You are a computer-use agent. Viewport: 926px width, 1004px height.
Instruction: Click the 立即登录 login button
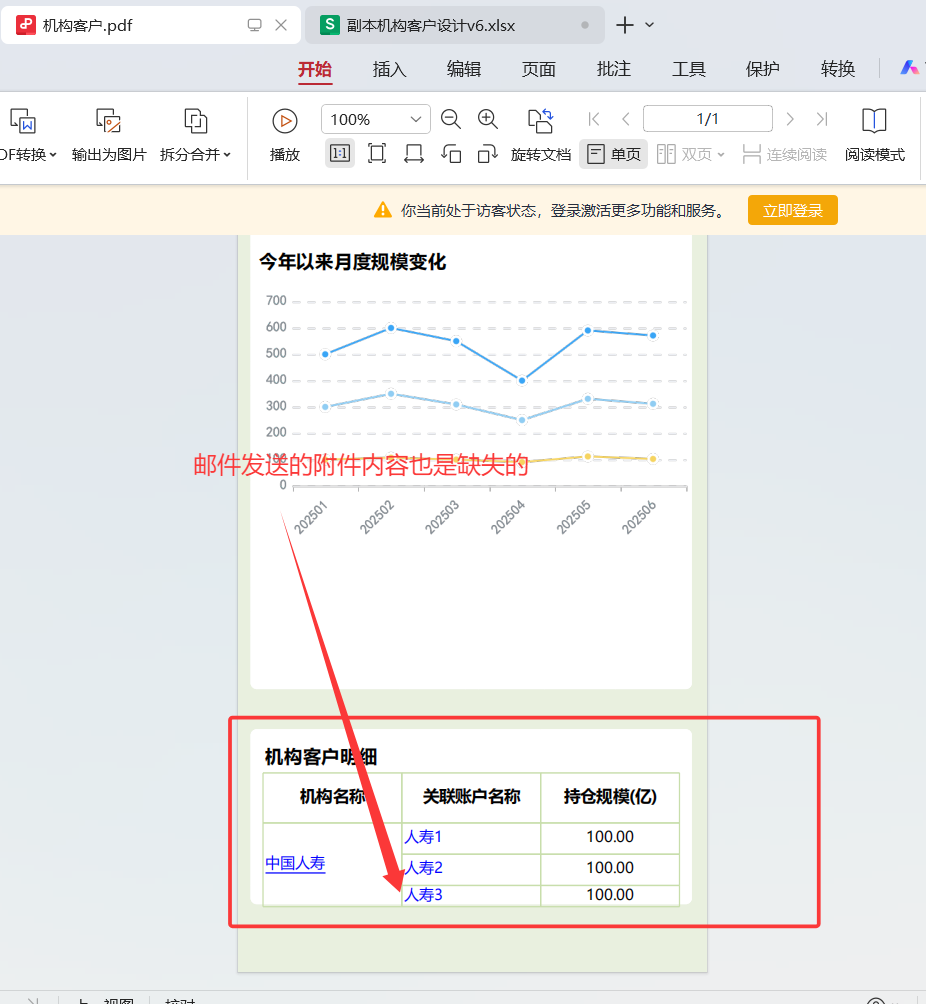tap(793, 210)
